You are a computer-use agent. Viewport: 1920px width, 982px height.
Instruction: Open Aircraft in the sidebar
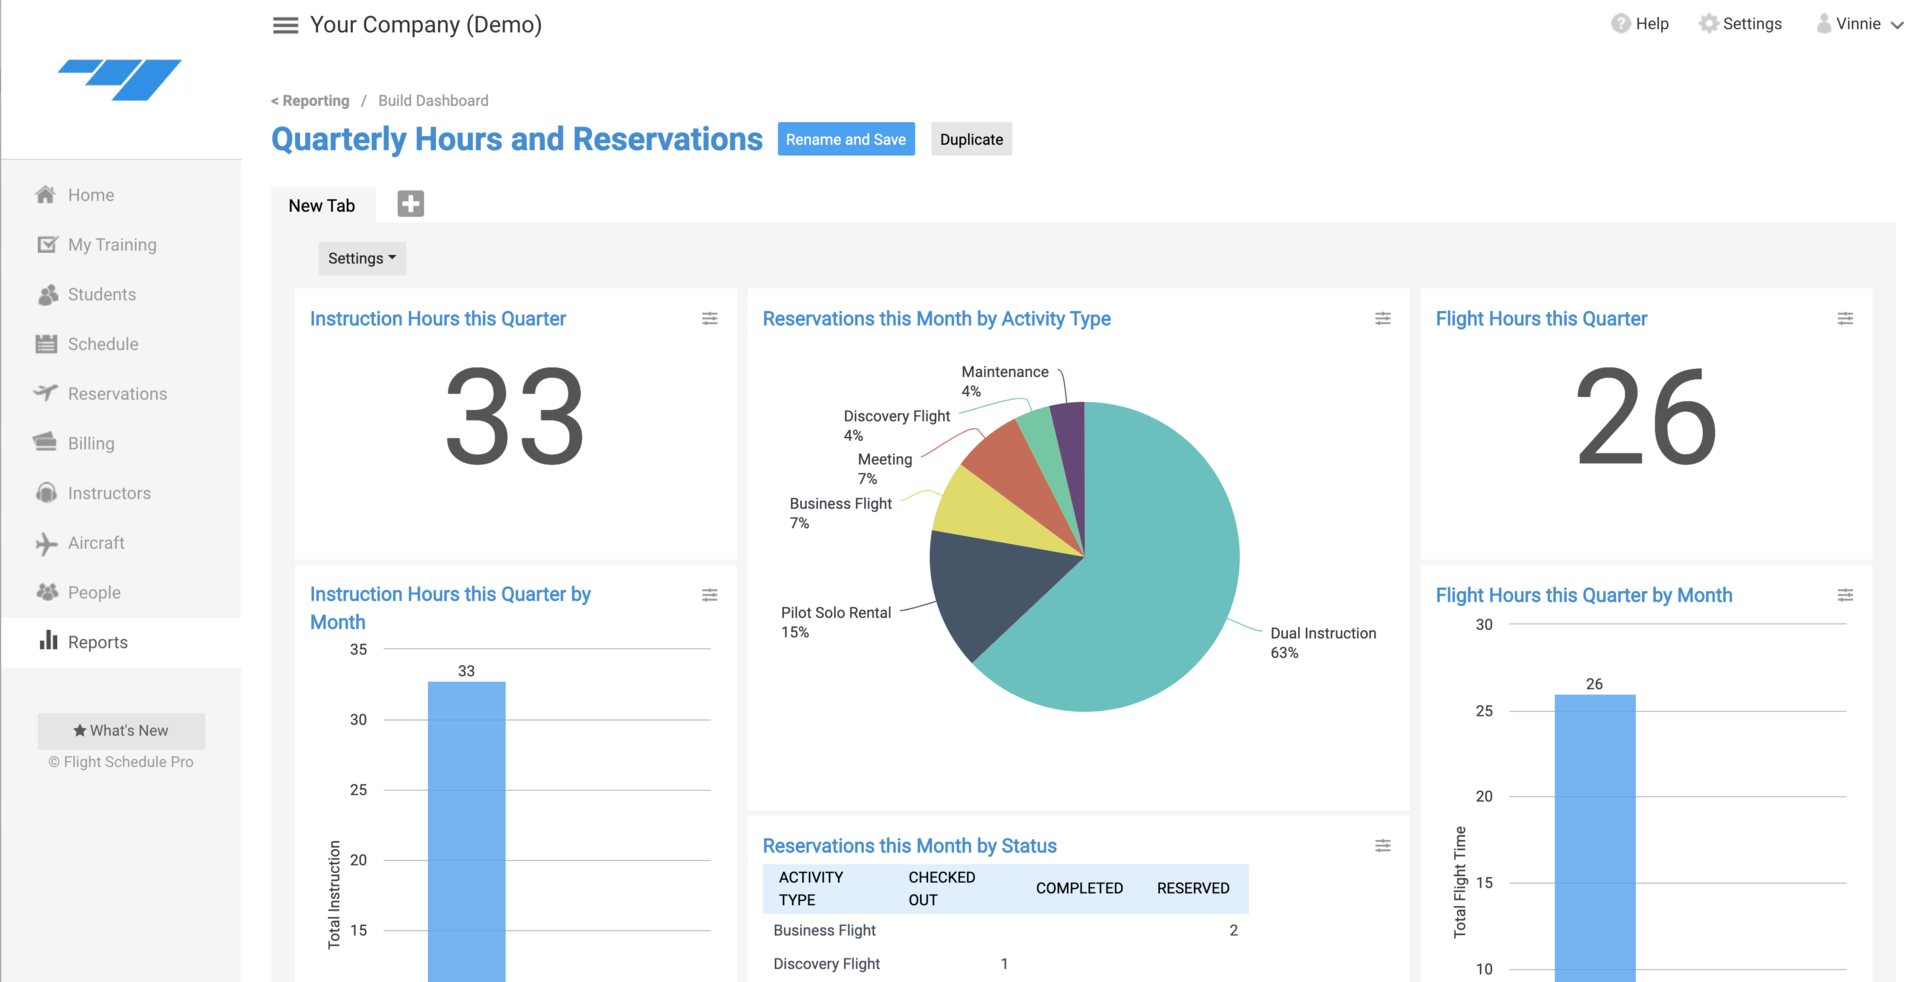(x=96, y=543)
